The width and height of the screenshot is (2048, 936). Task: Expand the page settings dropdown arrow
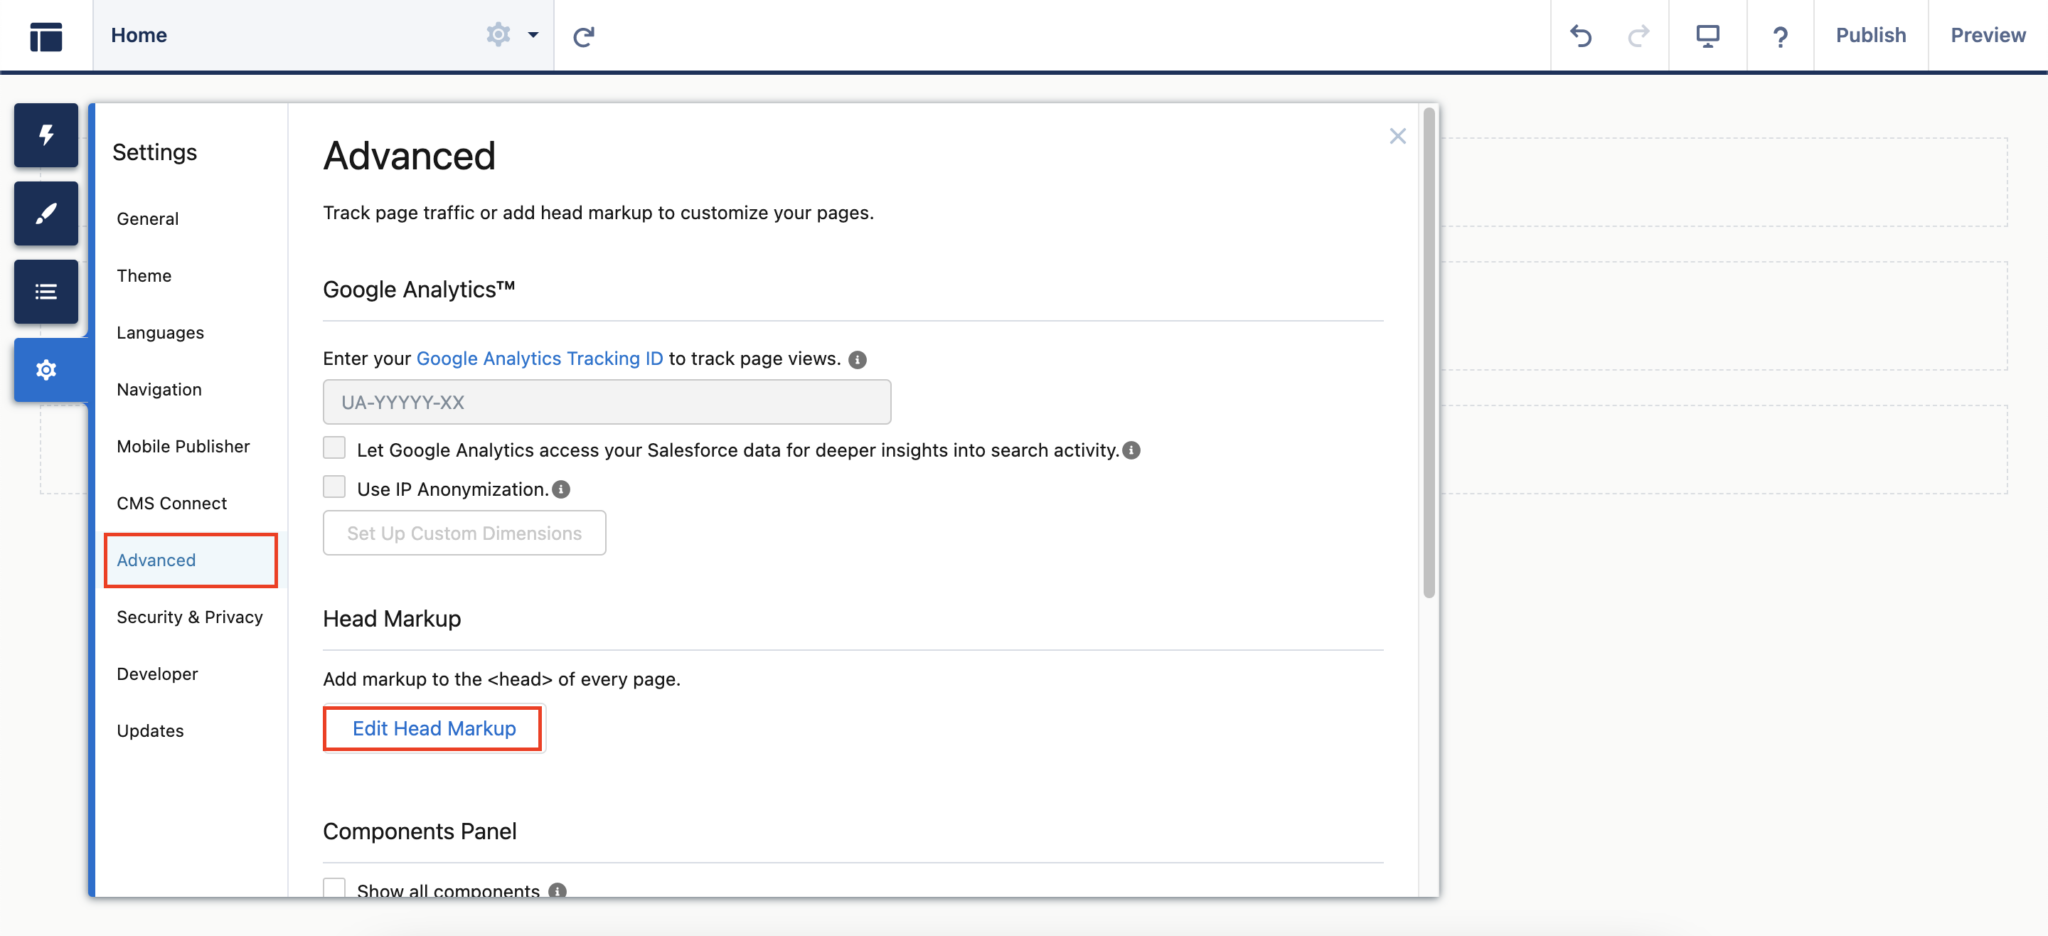pyautogui.click(x=533, y=35)
